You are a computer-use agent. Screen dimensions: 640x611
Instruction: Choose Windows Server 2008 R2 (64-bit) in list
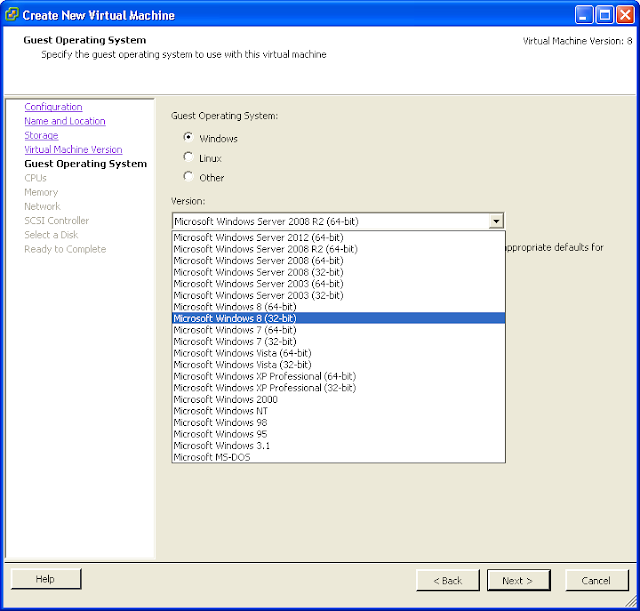pos(338,249)
